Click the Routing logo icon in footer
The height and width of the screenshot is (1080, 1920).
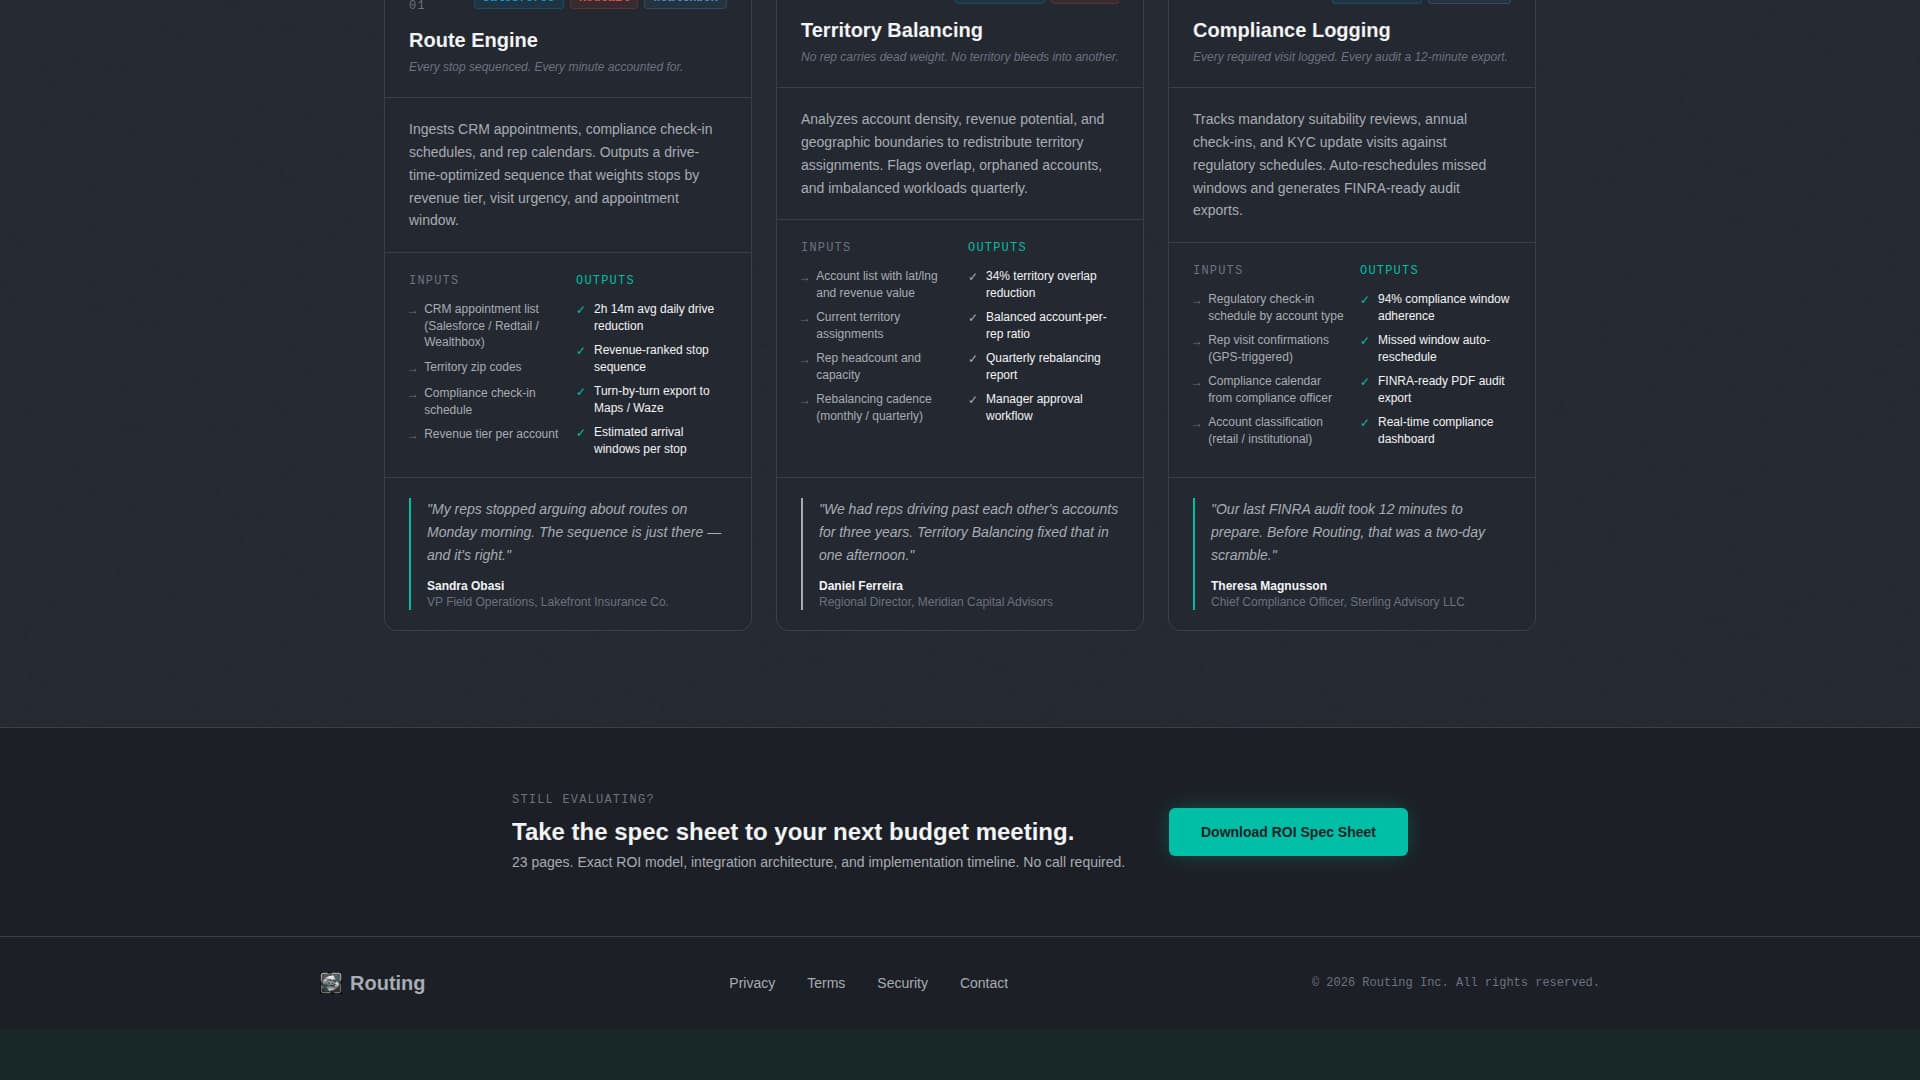330,983
